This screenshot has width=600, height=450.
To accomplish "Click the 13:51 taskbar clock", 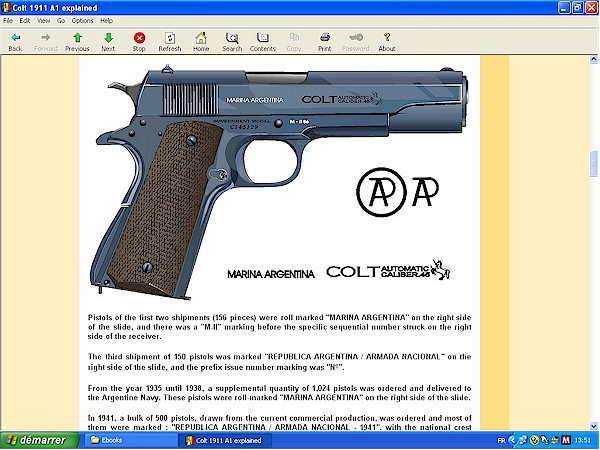I will click(x=583, y=440).
